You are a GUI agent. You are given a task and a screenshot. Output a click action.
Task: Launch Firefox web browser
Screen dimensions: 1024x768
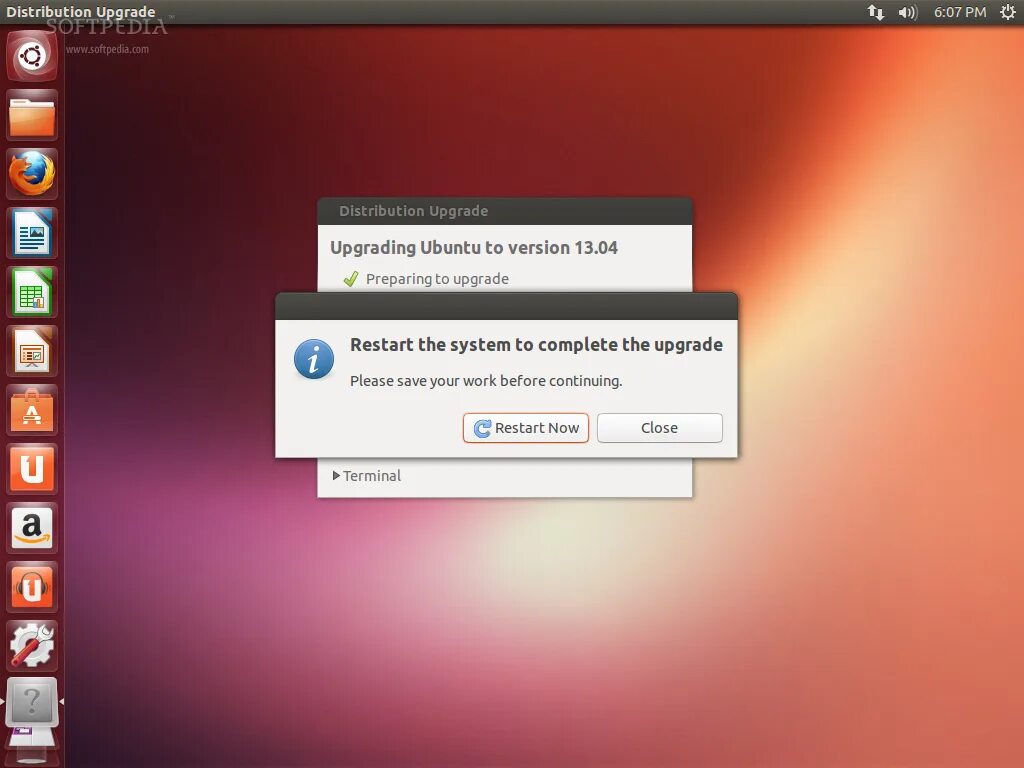pyautogui.click(x=32, y=174)
